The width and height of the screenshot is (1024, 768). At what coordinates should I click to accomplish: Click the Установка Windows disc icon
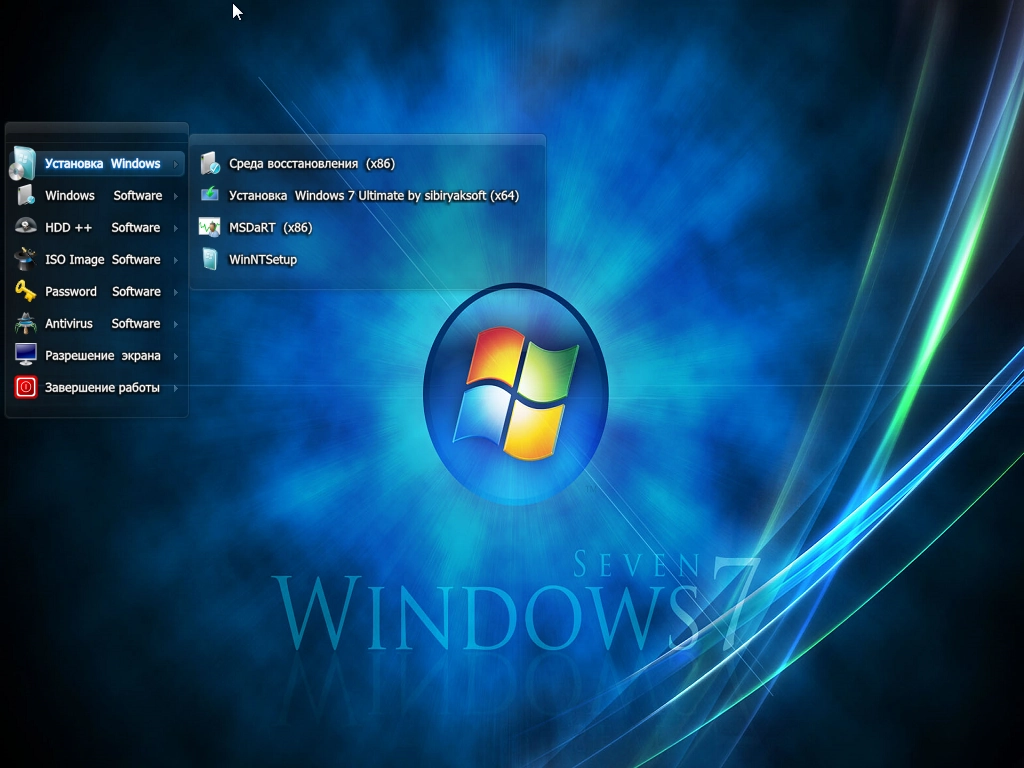pyautogui.click(x=23, y=163)
